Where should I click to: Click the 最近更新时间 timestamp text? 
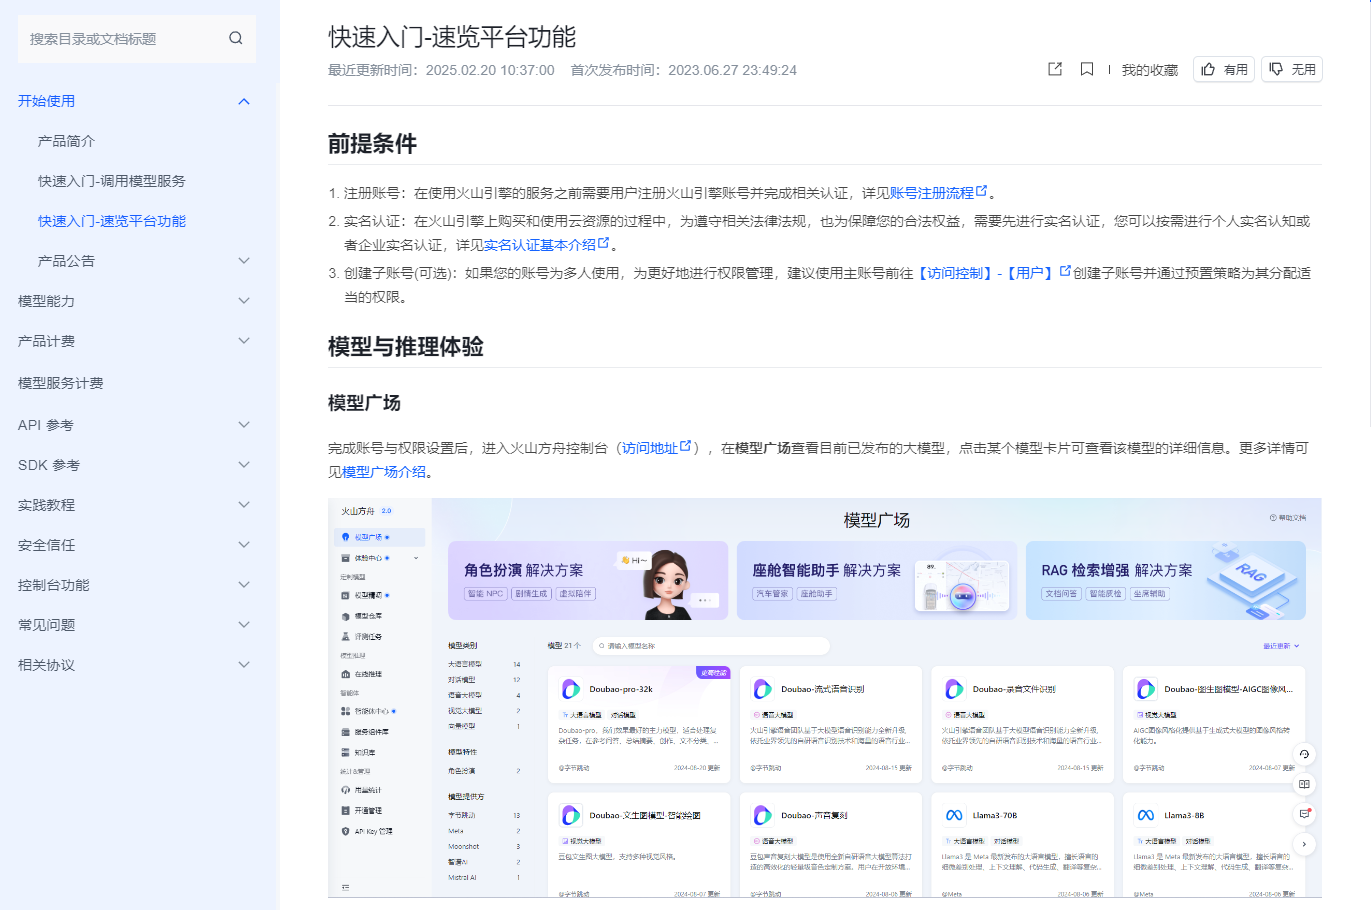tap(441, 70)
